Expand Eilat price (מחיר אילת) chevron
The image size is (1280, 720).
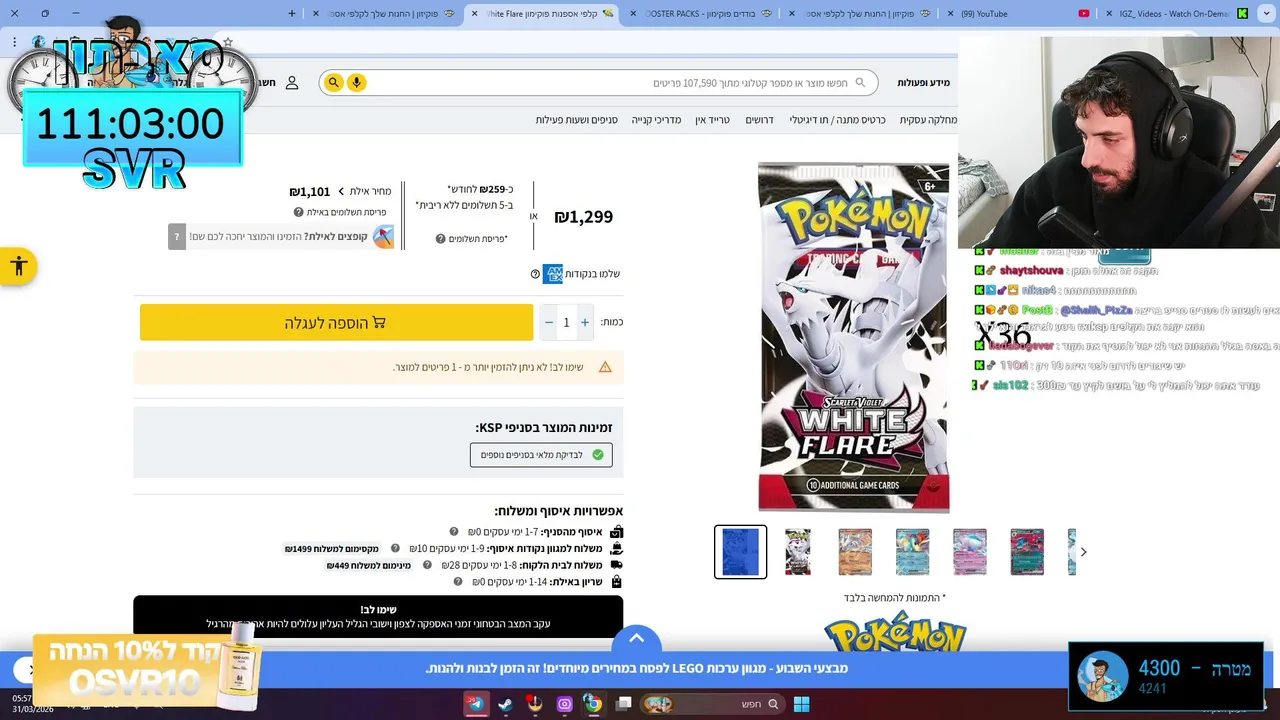[x=341, y=191]
